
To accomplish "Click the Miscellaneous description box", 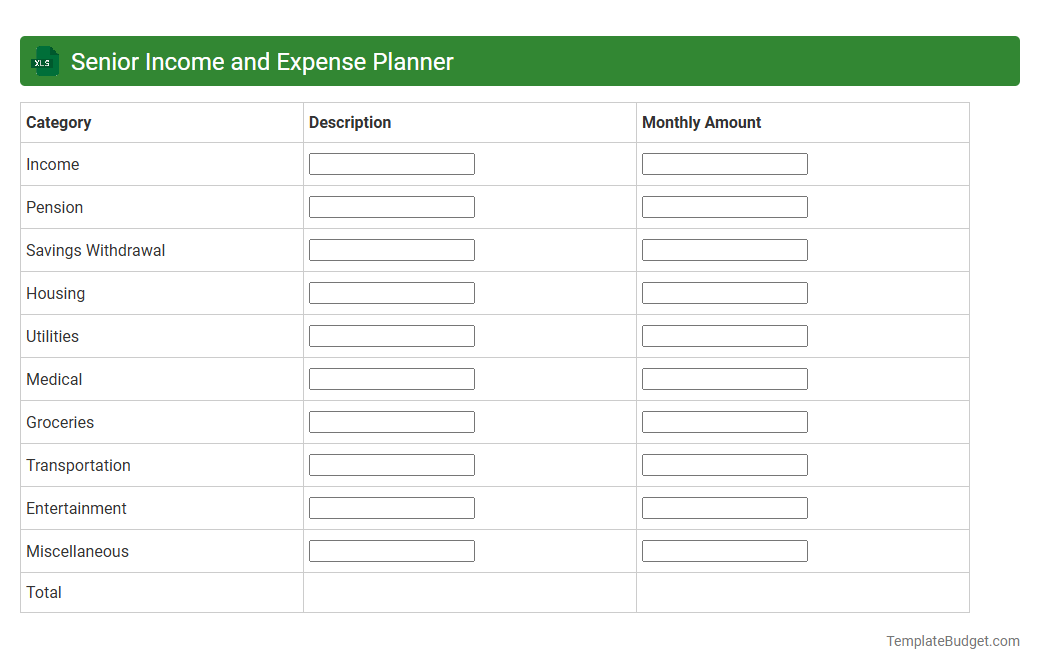I will [x=392, y=550].
